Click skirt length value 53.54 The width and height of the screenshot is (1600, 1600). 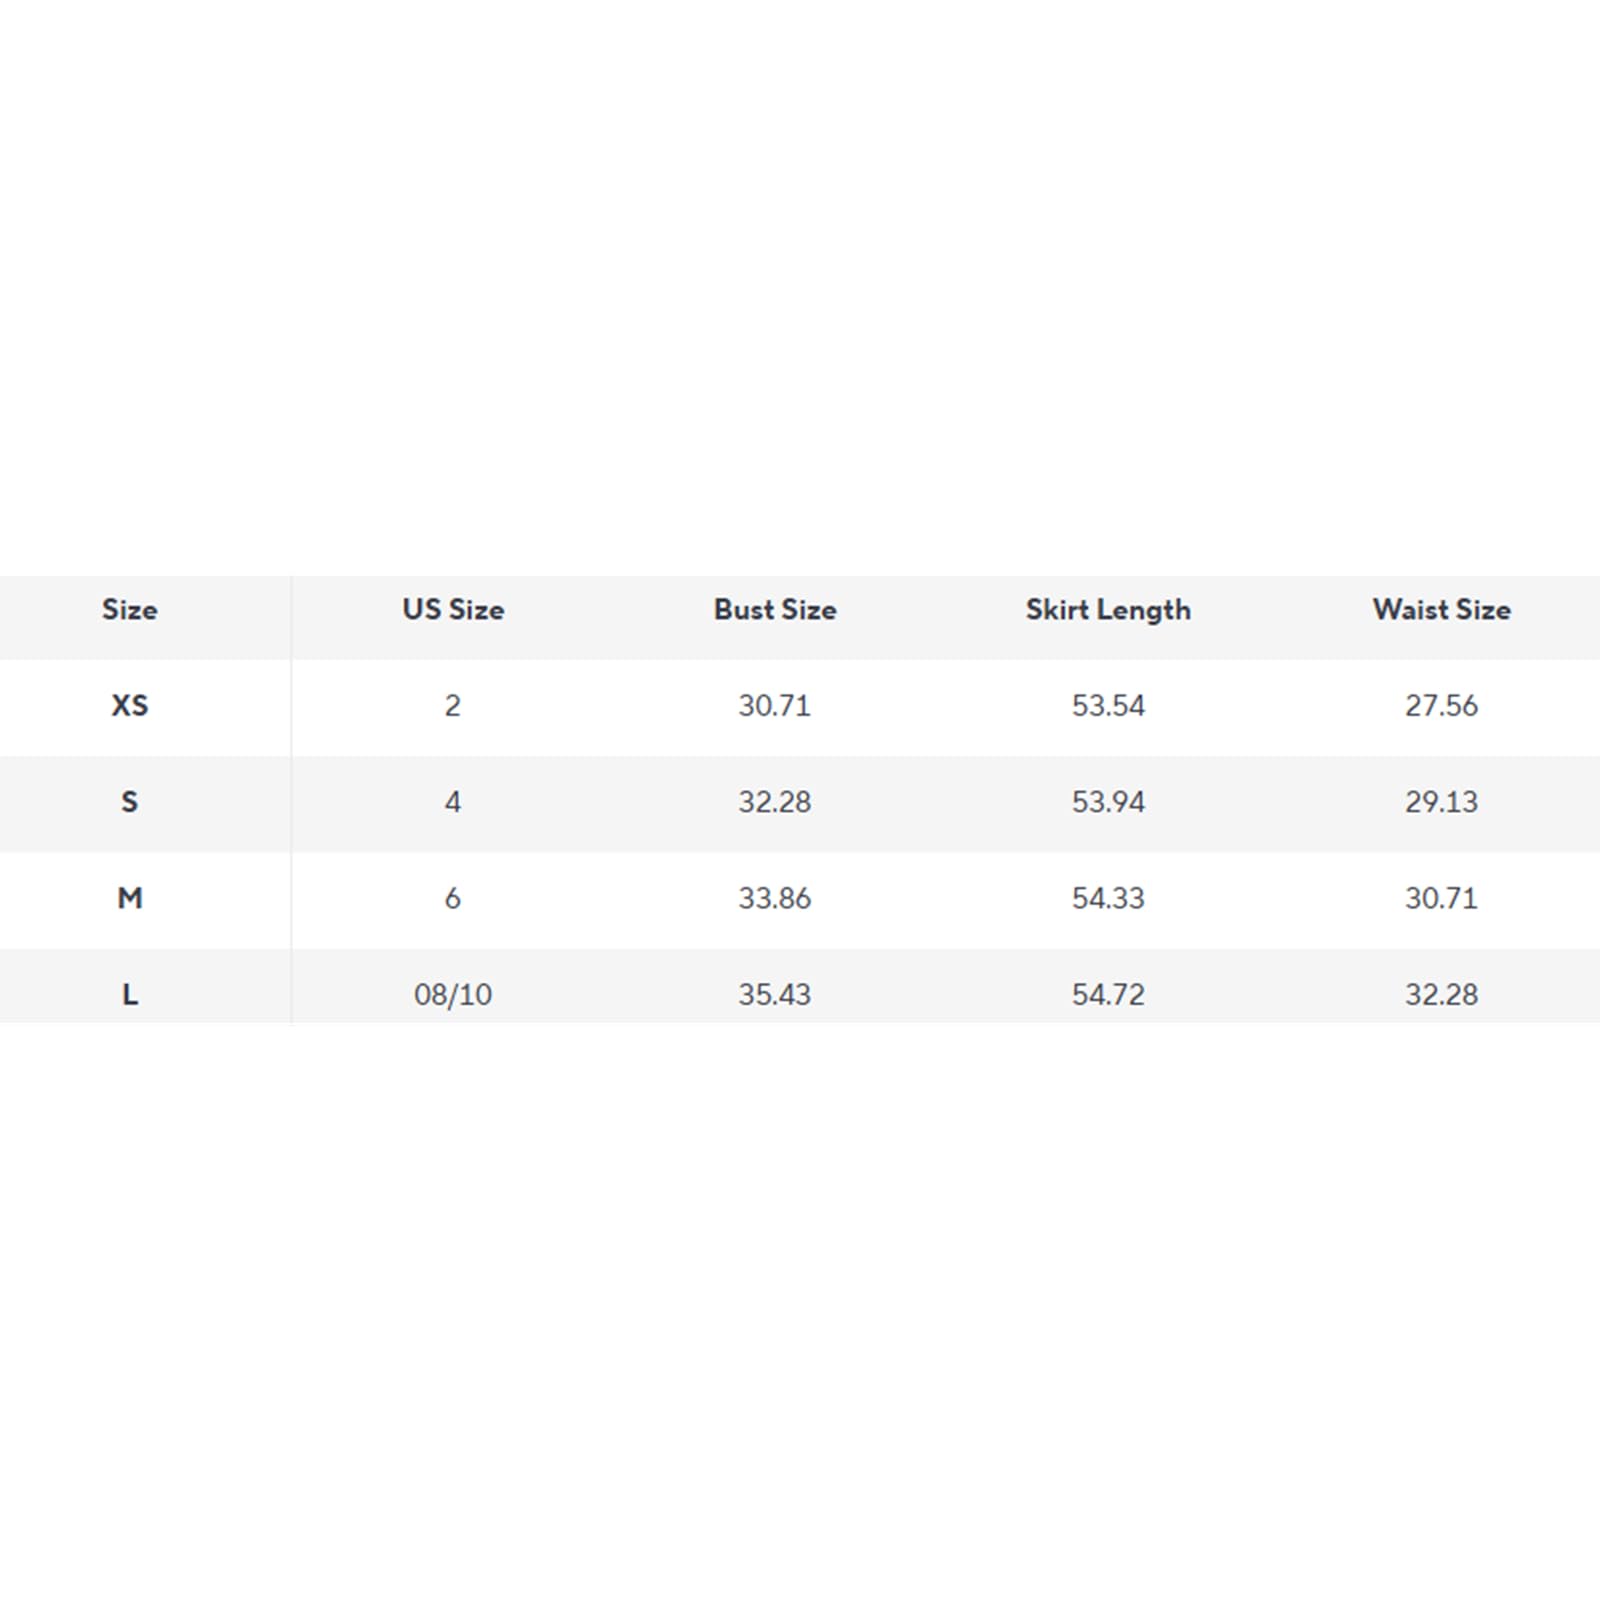1108,706
